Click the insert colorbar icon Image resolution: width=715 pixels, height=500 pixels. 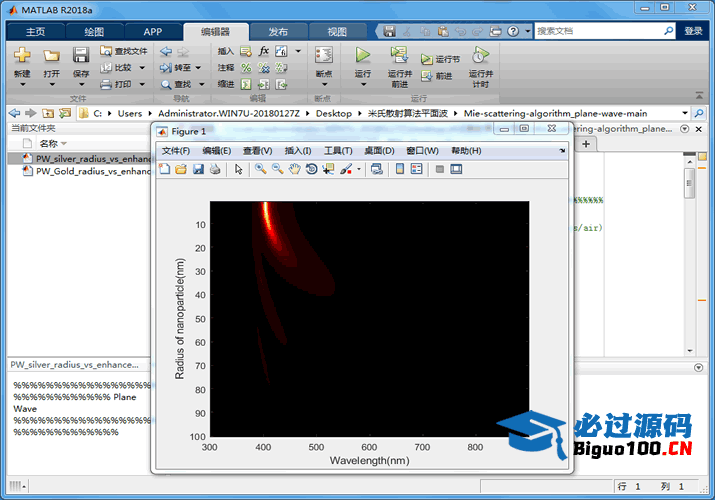pos(400,169)
